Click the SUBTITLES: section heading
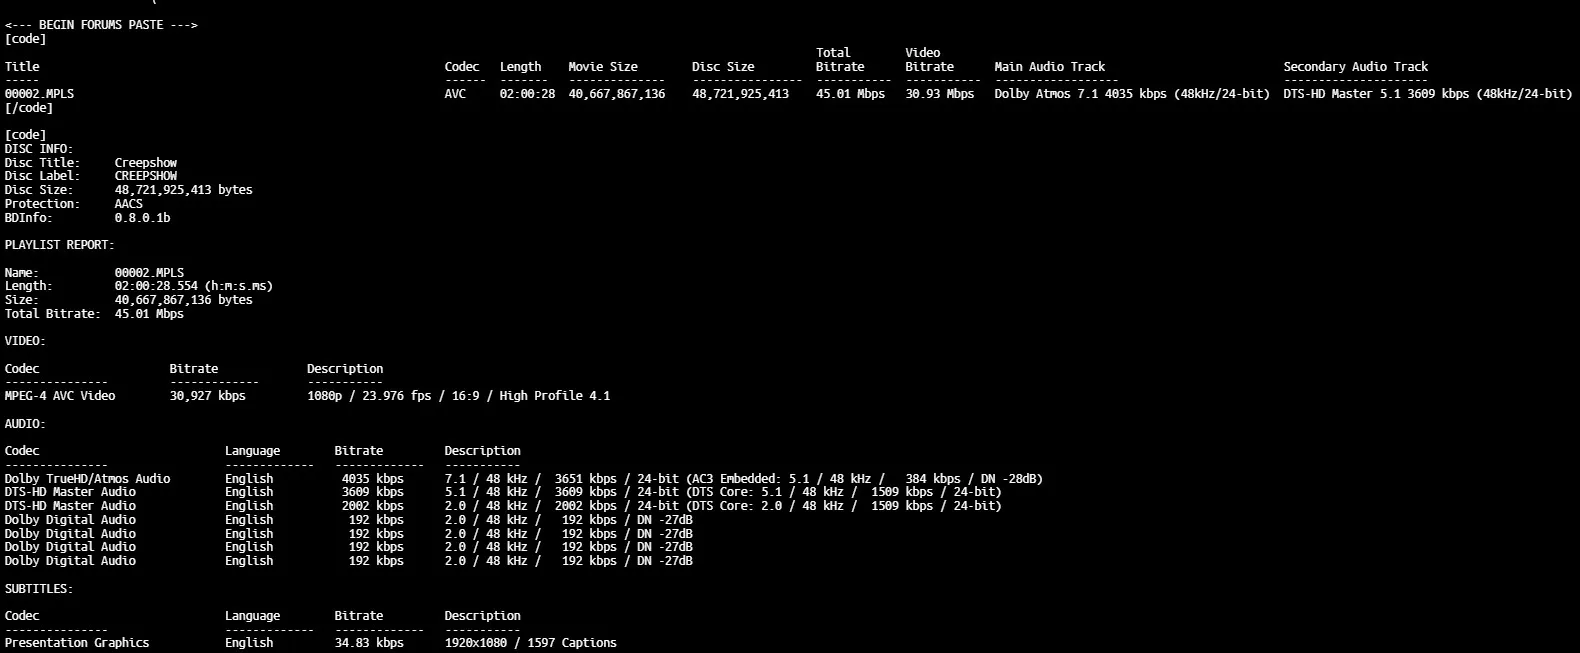 39,589
